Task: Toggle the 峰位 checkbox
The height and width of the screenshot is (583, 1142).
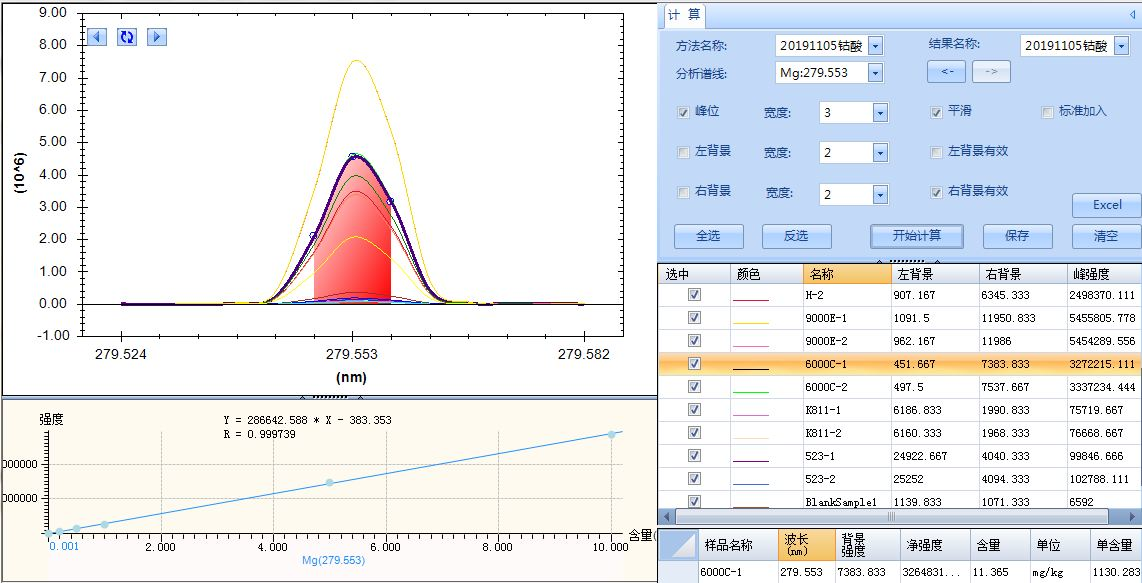Action: 684,112
